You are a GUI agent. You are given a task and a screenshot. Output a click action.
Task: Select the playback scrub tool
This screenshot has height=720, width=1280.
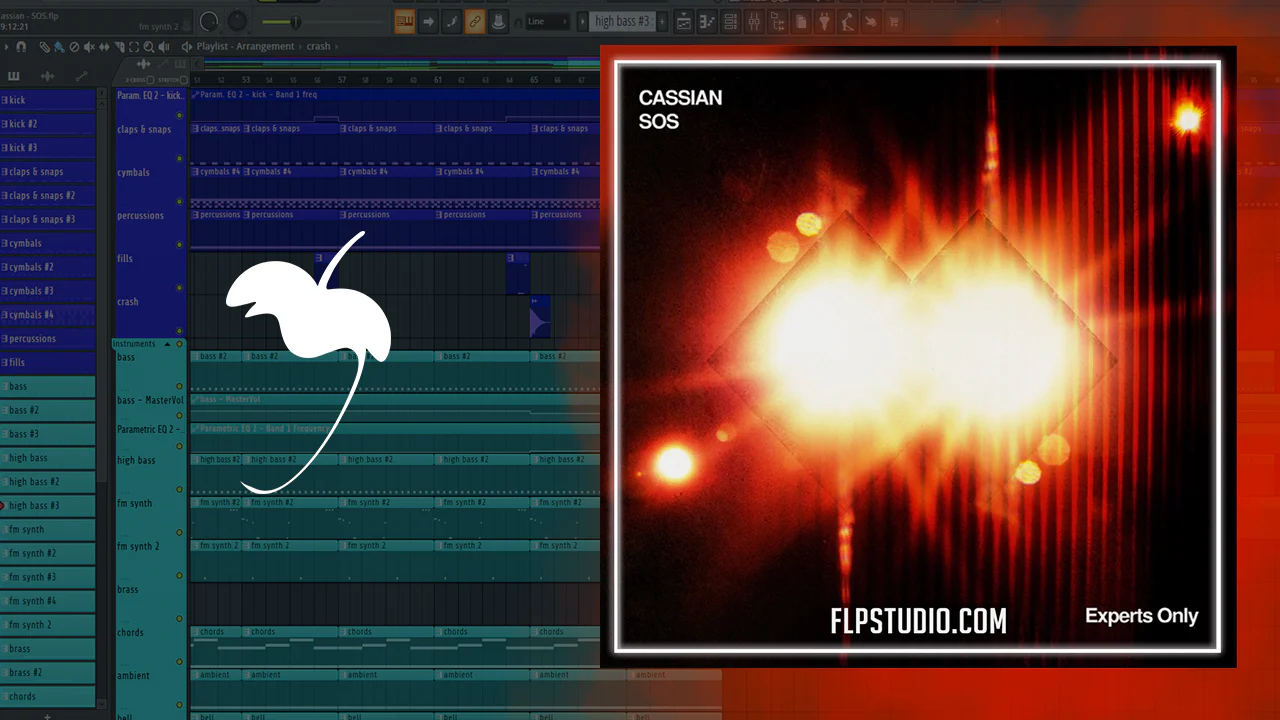pos(164,47)
